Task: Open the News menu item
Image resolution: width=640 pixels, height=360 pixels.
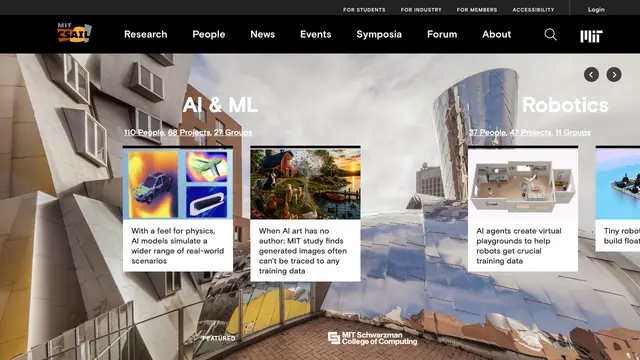Action: [262, 34]
